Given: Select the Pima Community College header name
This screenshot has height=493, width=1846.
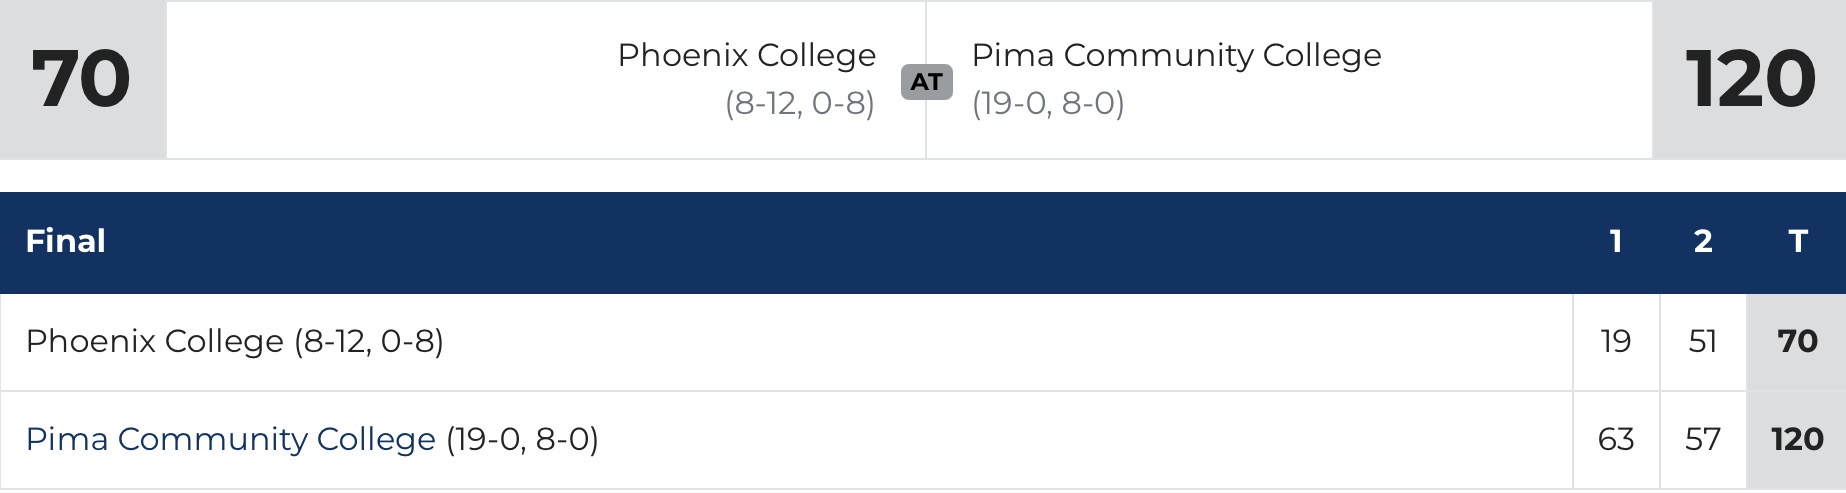Looking at the screenshot, I should click(1176, 55).
